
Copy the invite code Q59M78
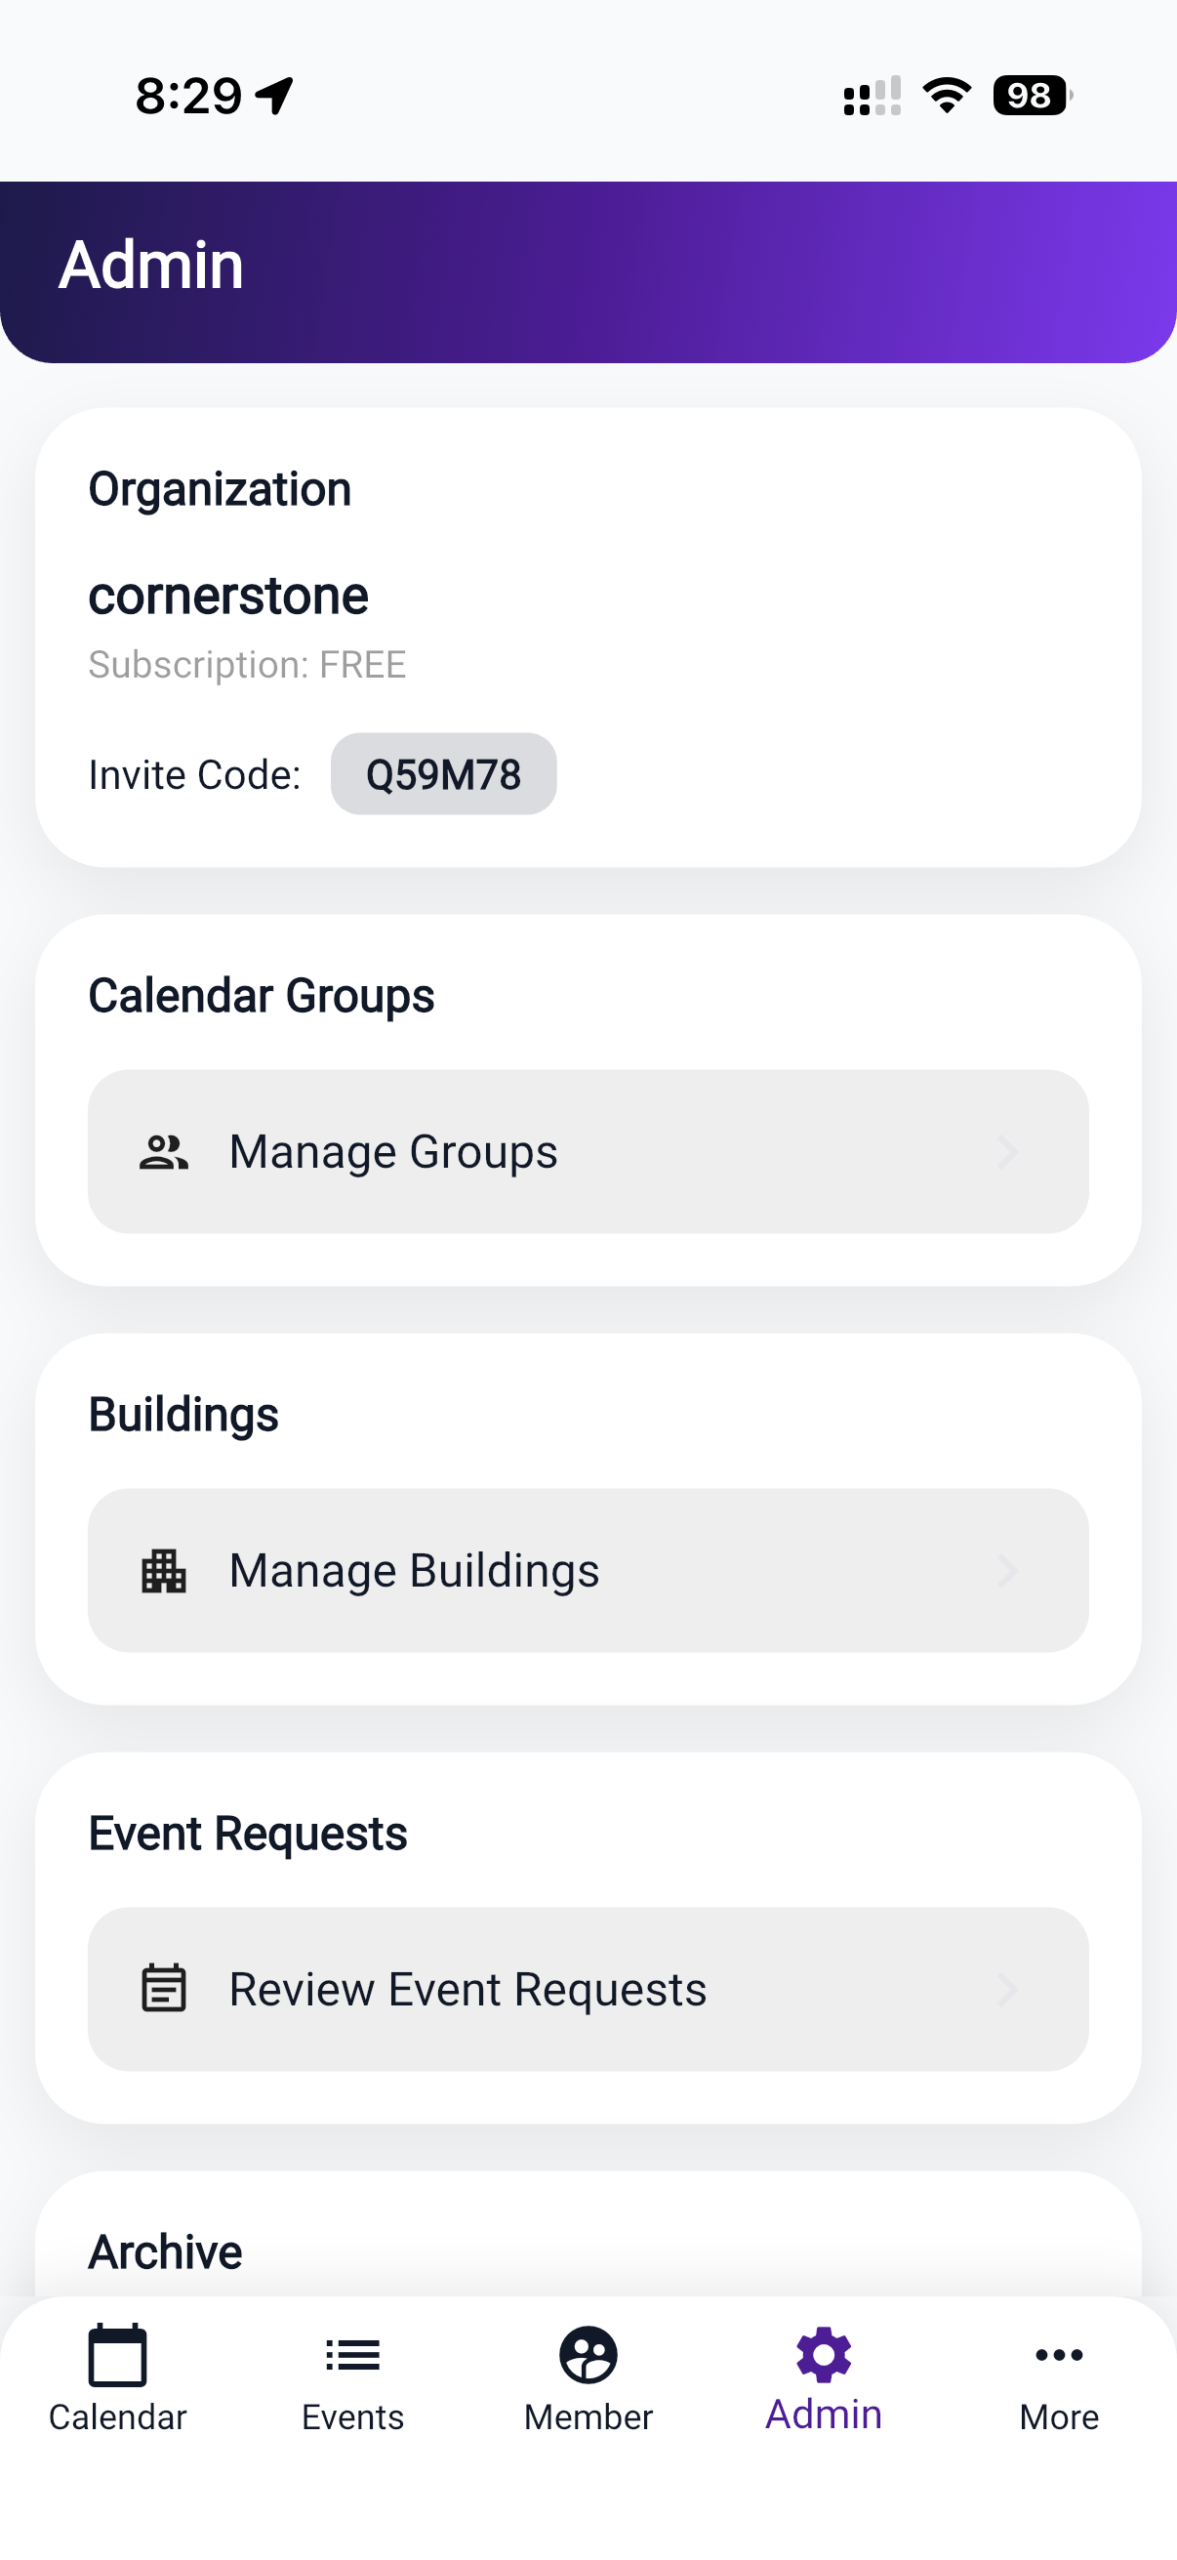pos(443,775)
